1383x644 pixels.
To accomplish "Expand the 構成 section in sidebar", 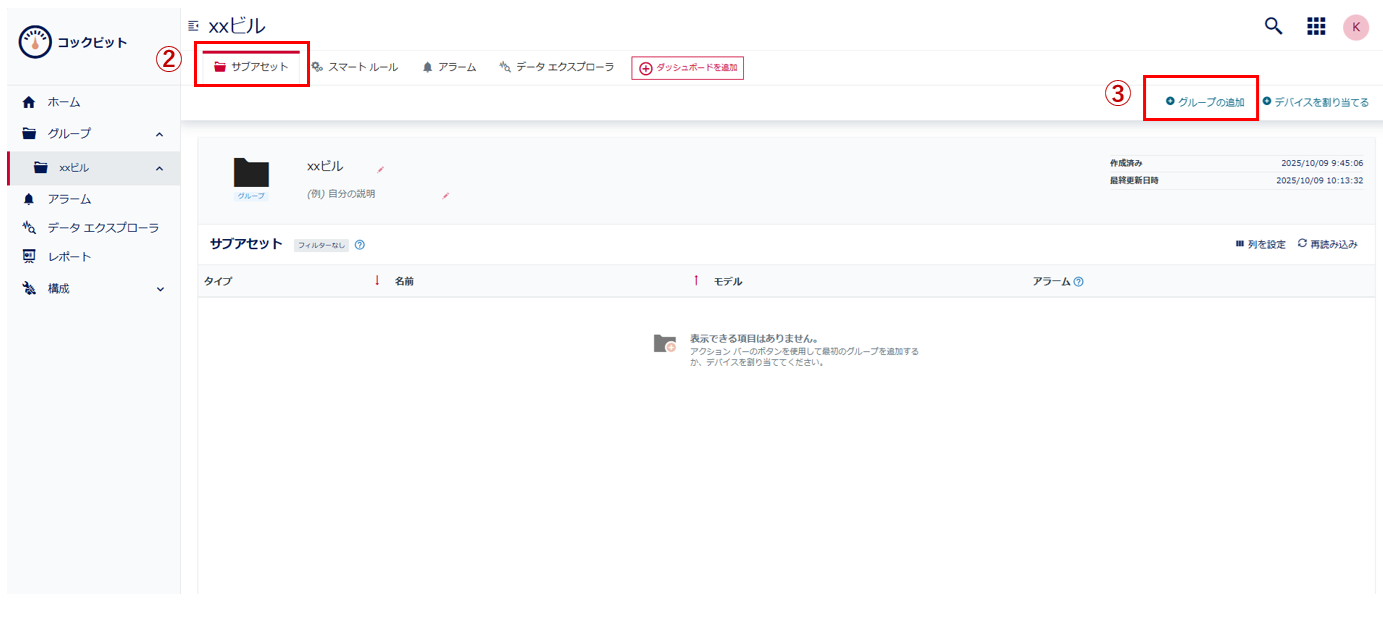I will click(x=160, y=289).
